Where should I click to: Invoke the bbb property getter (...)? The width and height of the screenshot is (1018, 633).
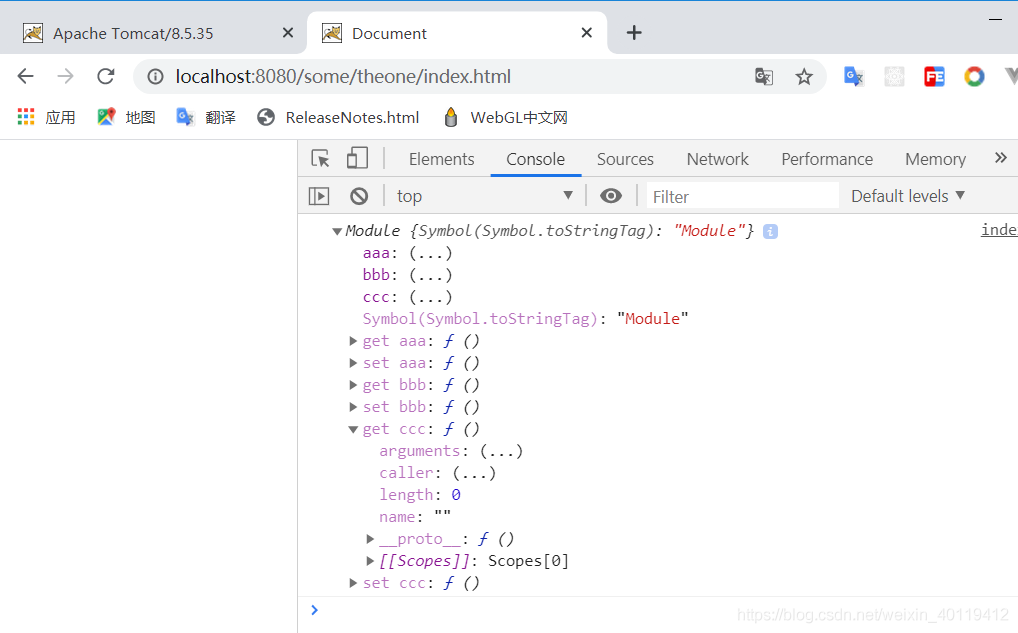tap(430, 275)
